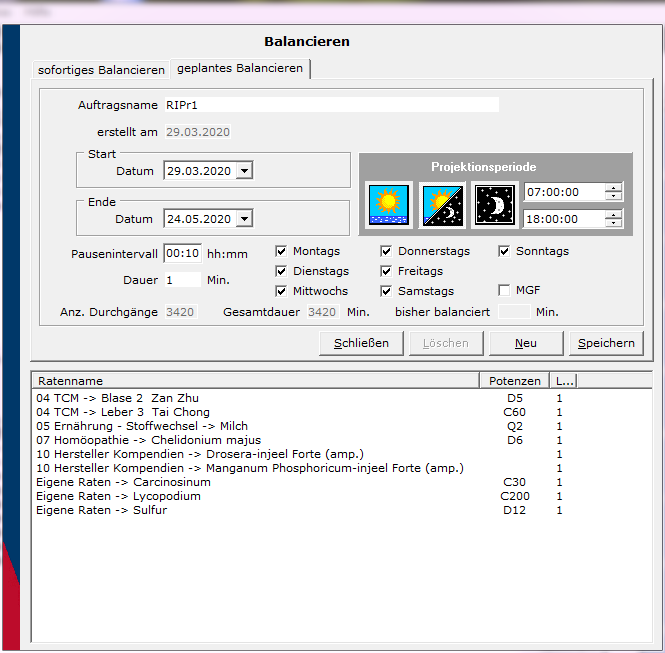The height and width of the screenshot is (653, 665).
Task: Click the Ende date field 24.05.2020
Action: (x=200, y=219)
